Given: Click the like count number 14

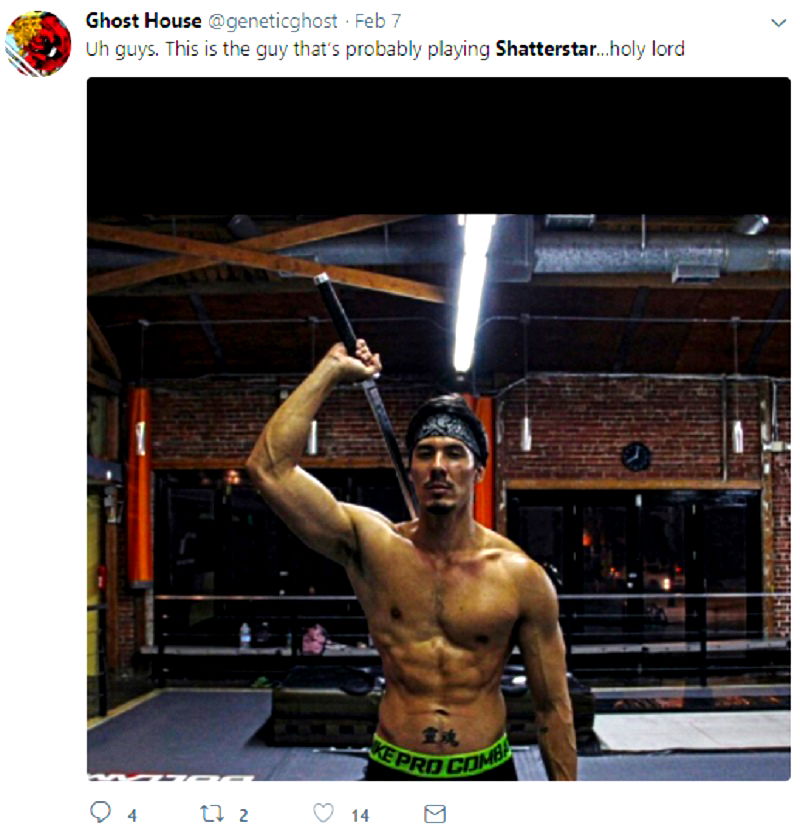Looking at the screenshot, I should [360, 815].
